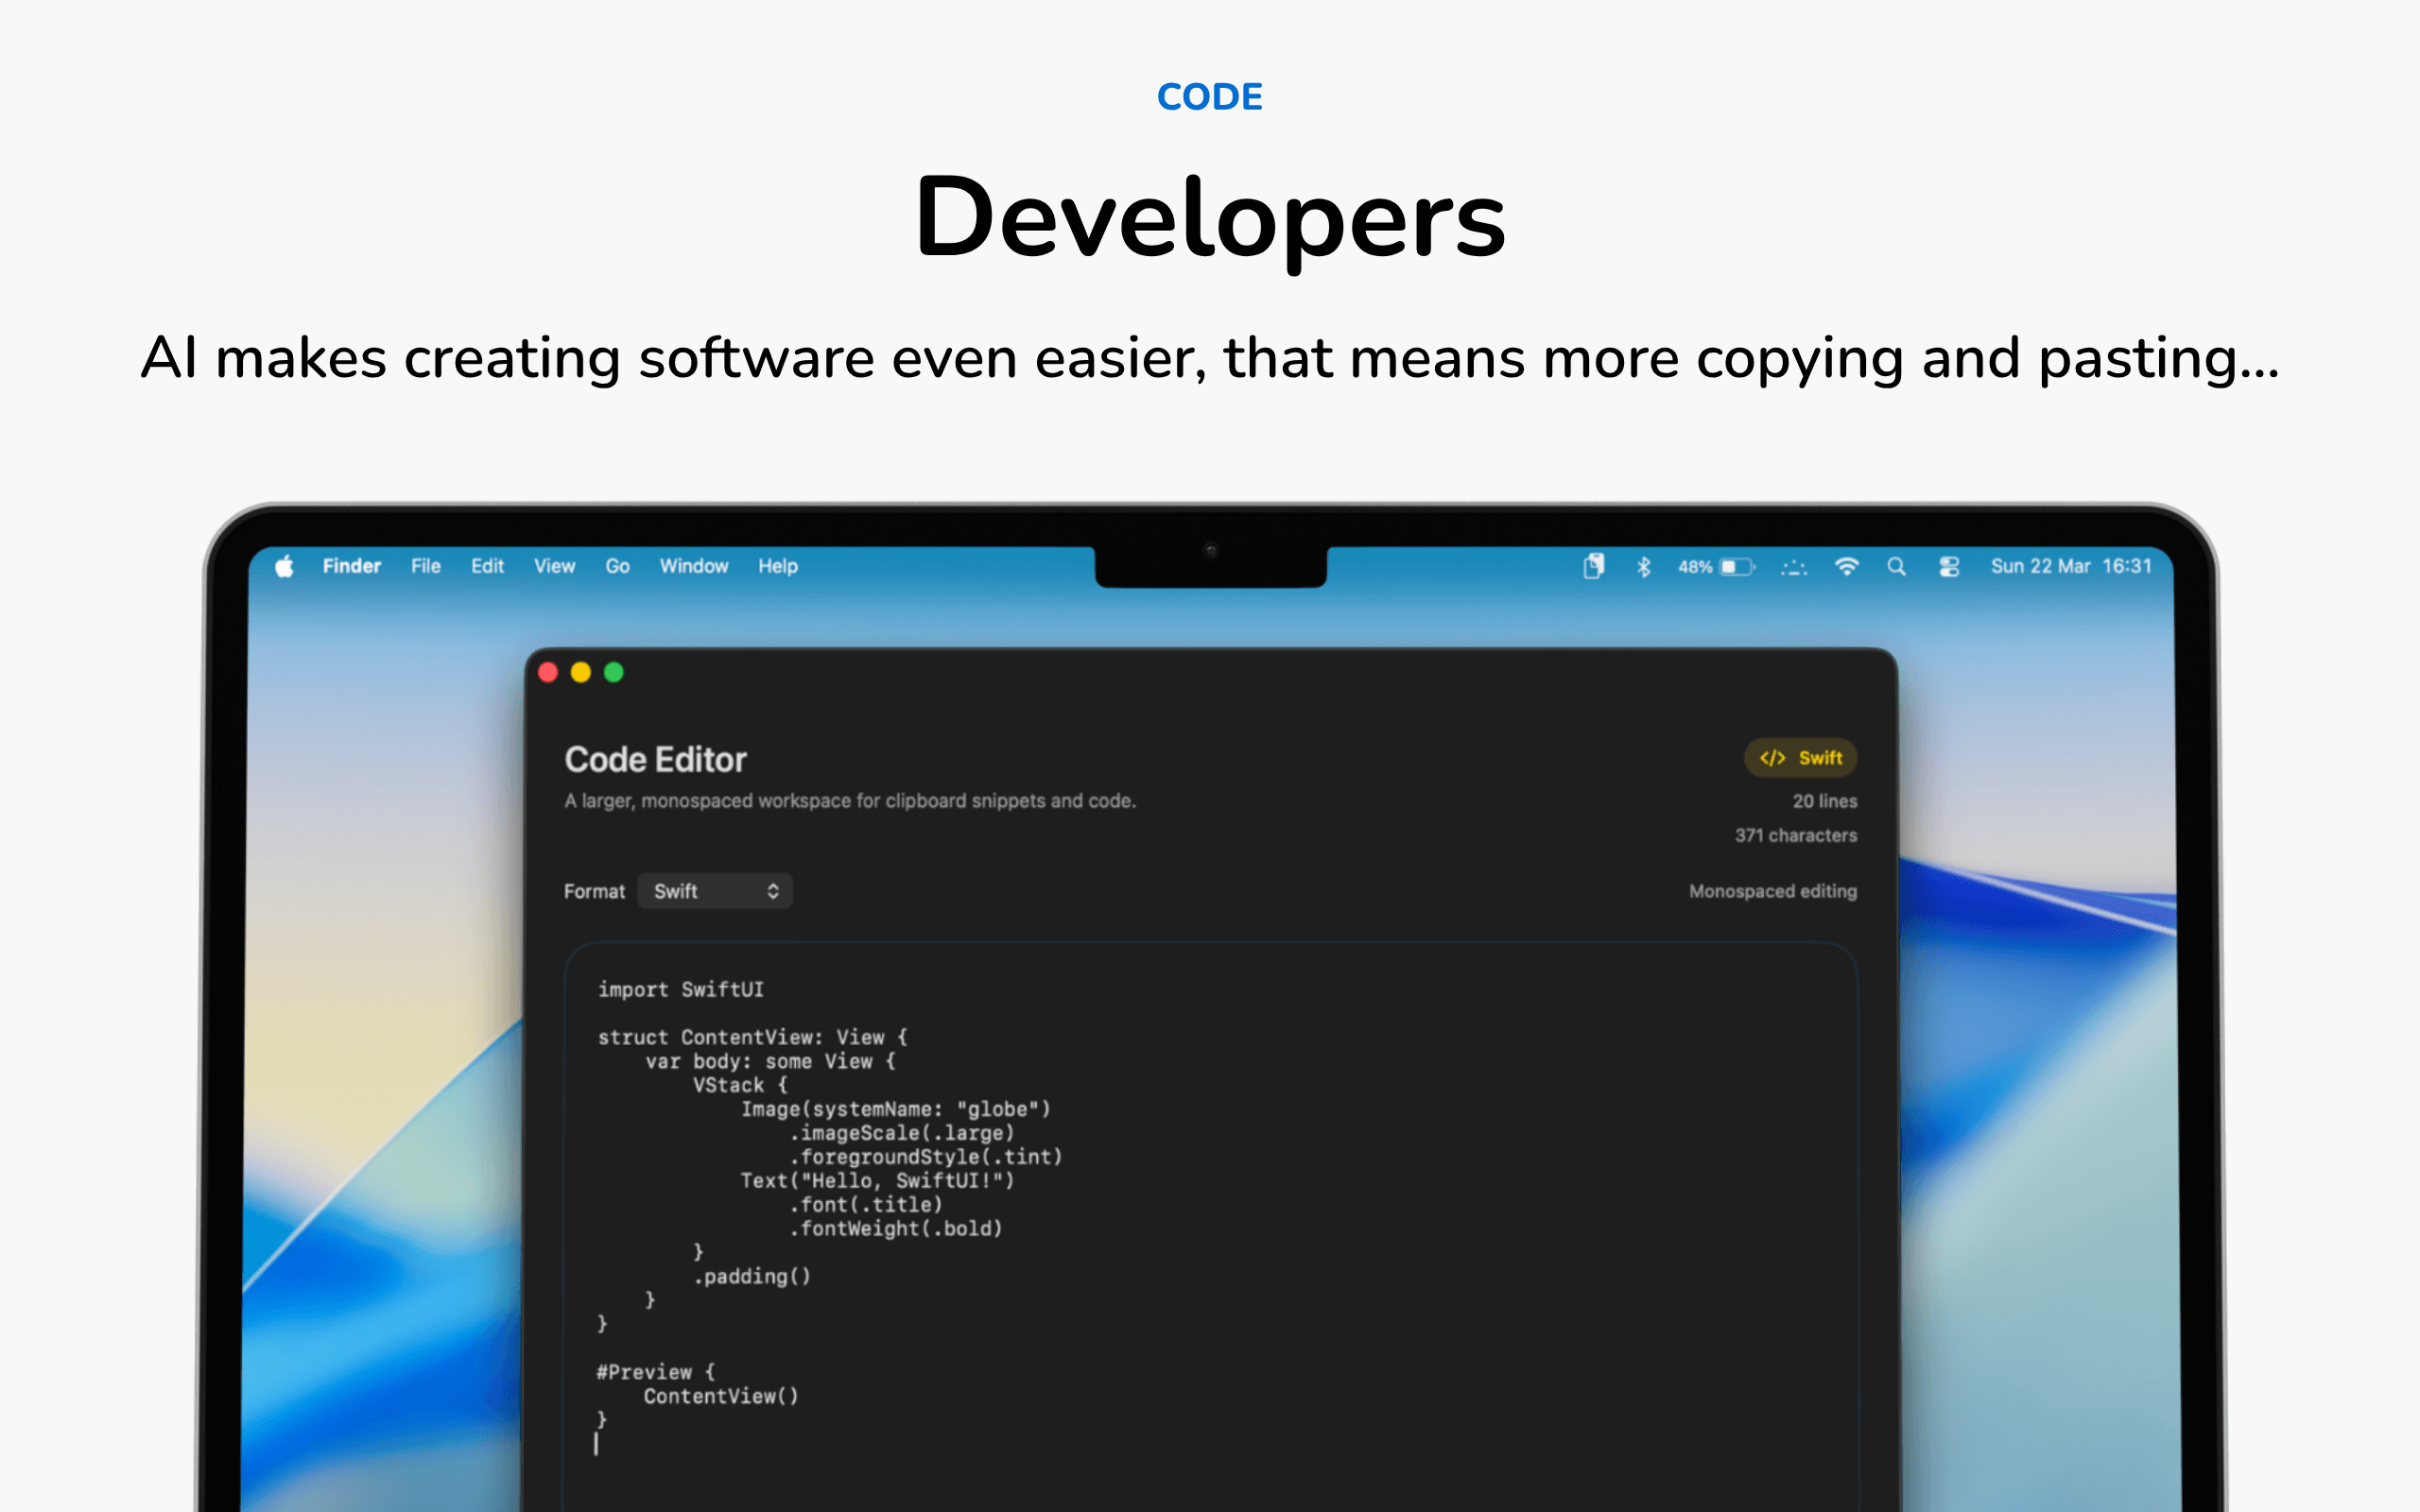Toggle Monospaced editing
The height and width of the screenshot is (1512, 2420).
[x=1772, y=891]
